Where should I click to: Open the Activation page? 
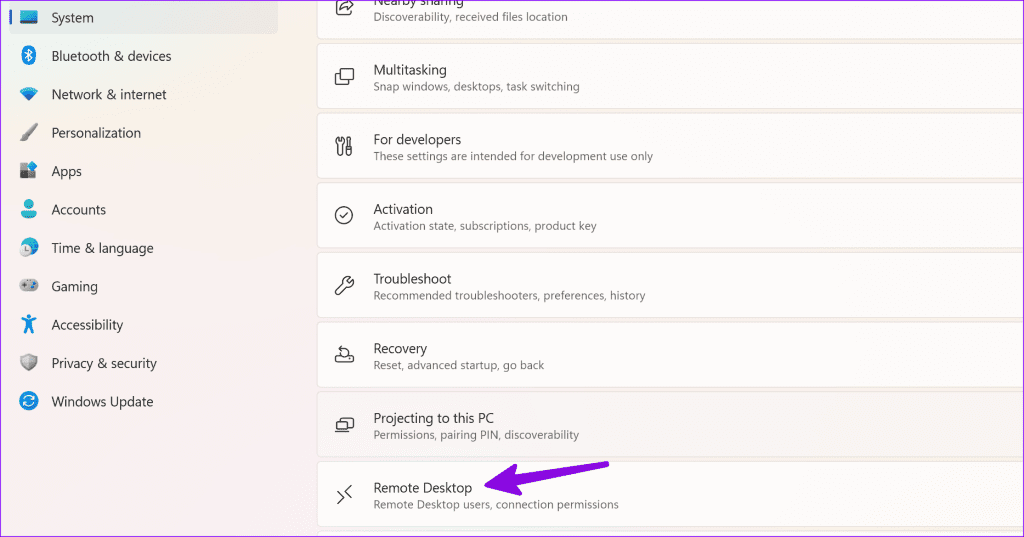click(660, 216)
